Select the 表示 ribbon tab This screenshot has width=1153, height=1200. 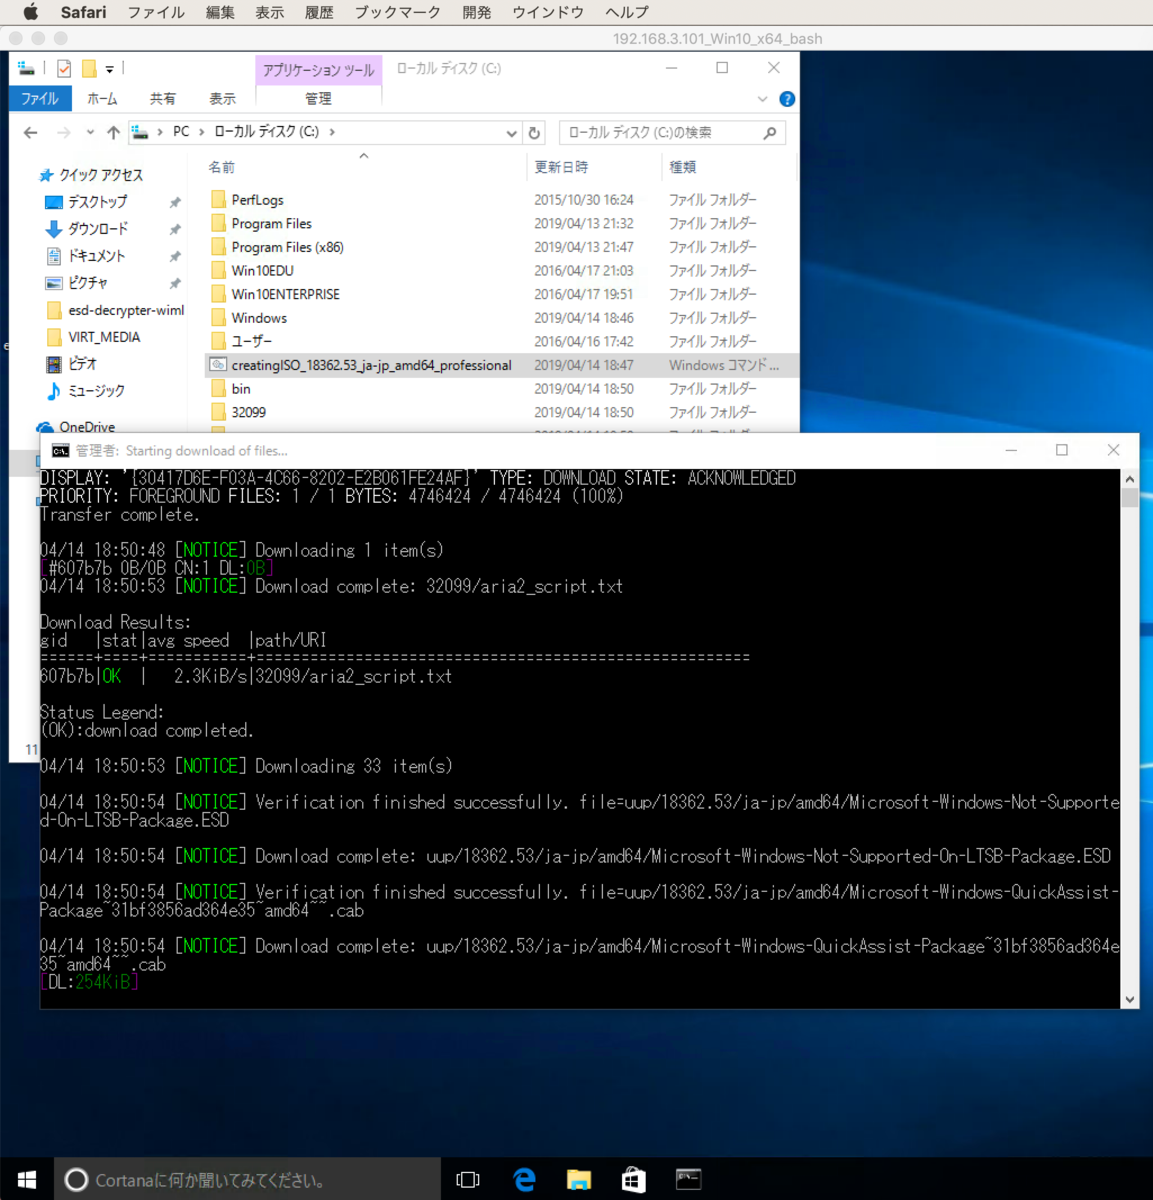[x=222, y=98]
